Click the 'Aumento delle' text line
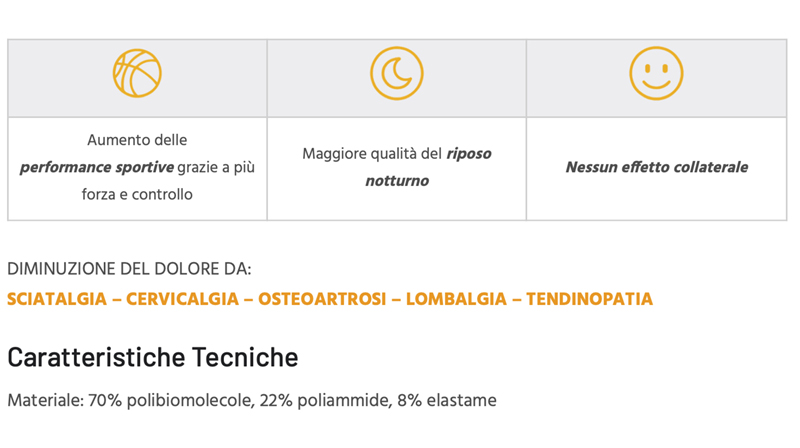This screenshot has width=800, height=448. 137,141
